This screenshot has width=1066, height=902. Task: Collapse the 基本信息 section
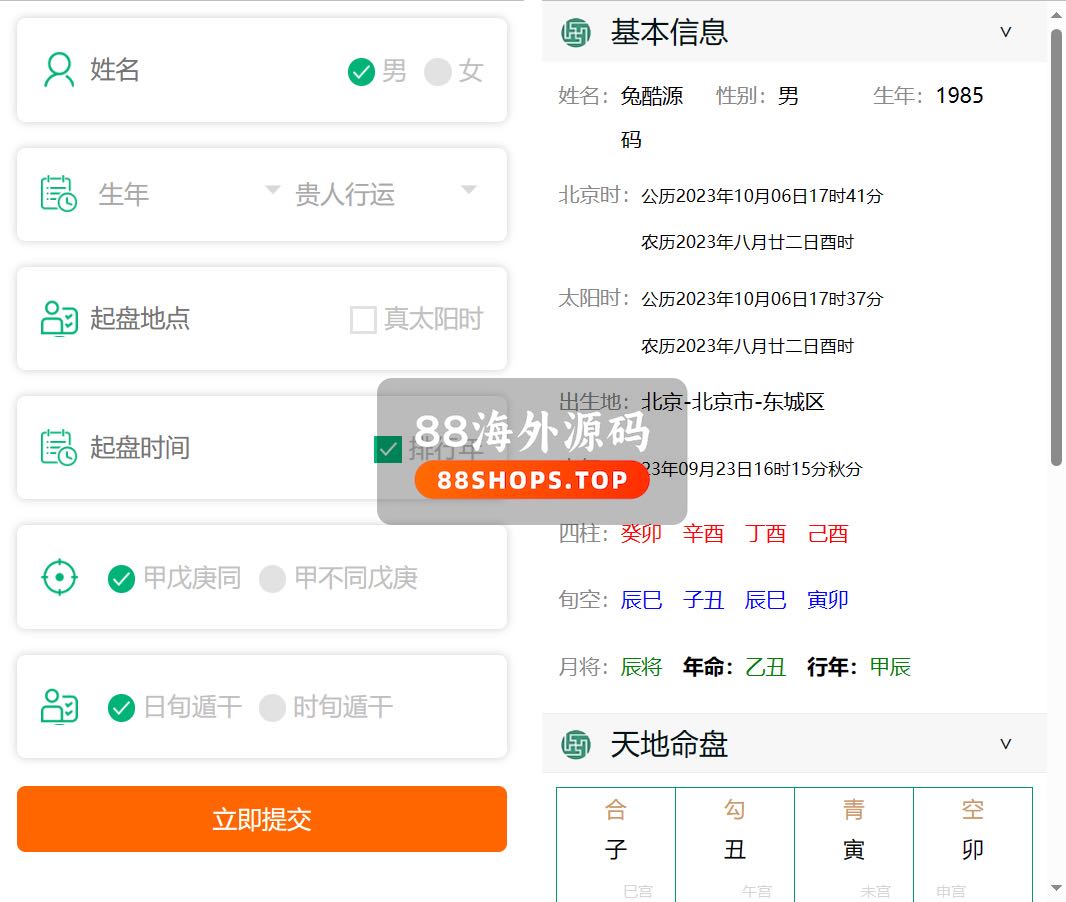tap(1006, 32)
